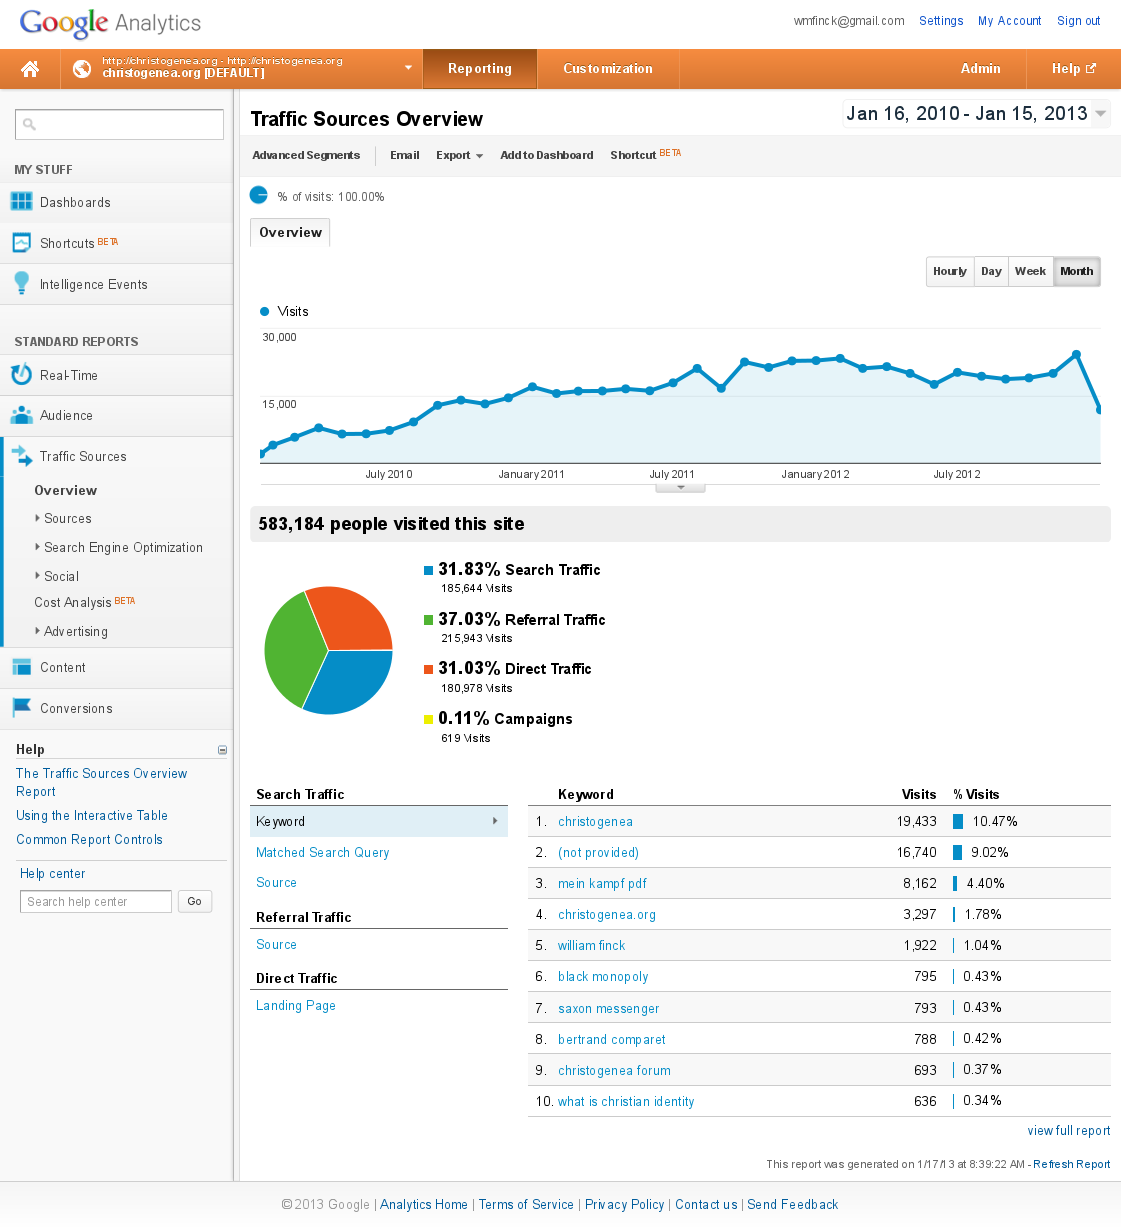Click the Content icon in sidebar
Image resolution: width=1121 pixels, height=1227 pixels.
tap(21, 667)
